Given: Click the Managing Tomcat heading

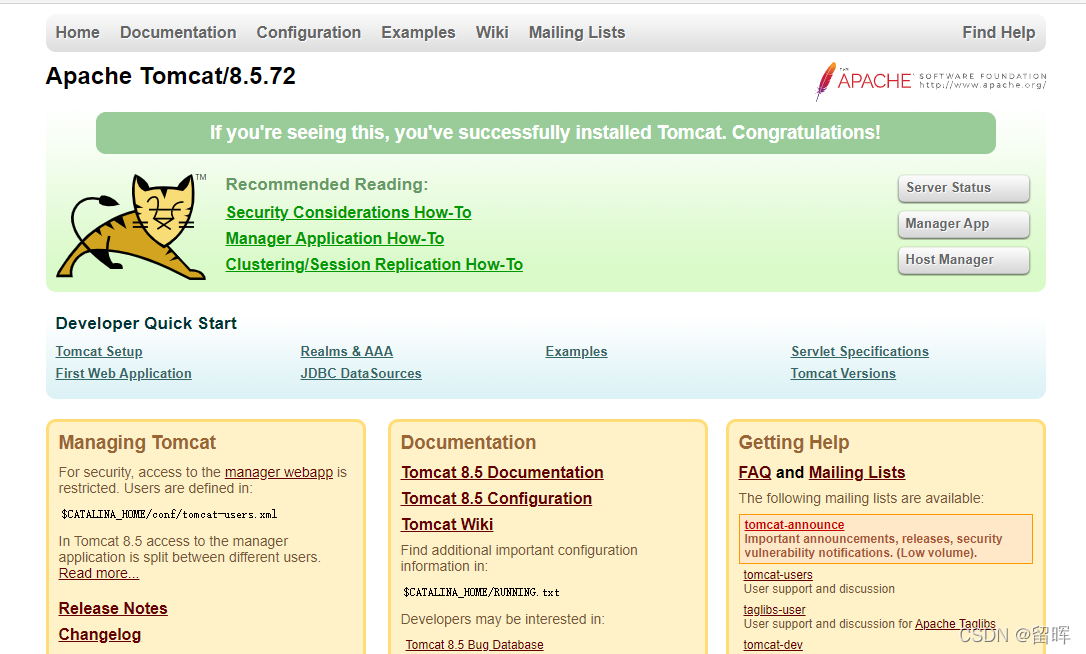Looking at the screenshot, I should pos(137,443).
